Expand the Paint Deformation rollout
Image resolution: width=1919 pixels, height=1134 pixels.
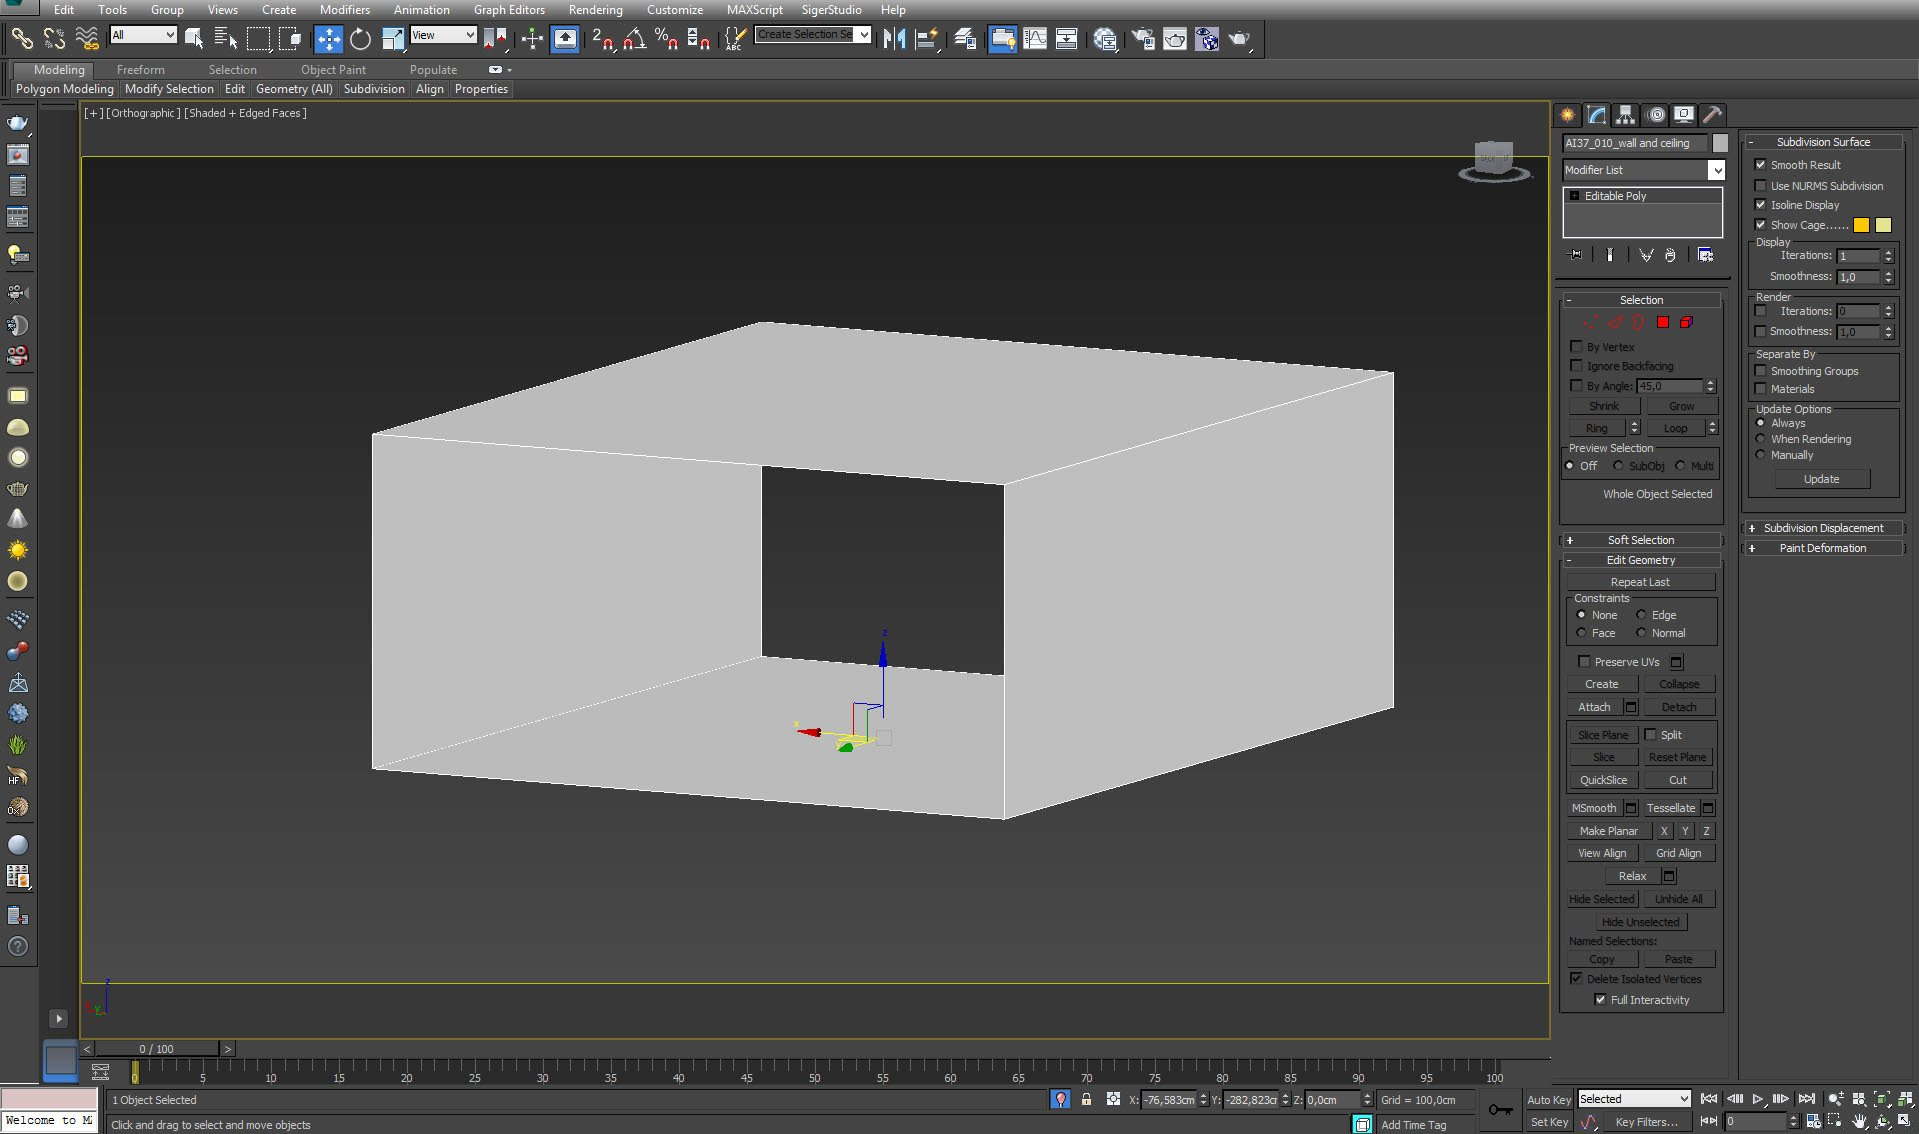(1822, 548)
